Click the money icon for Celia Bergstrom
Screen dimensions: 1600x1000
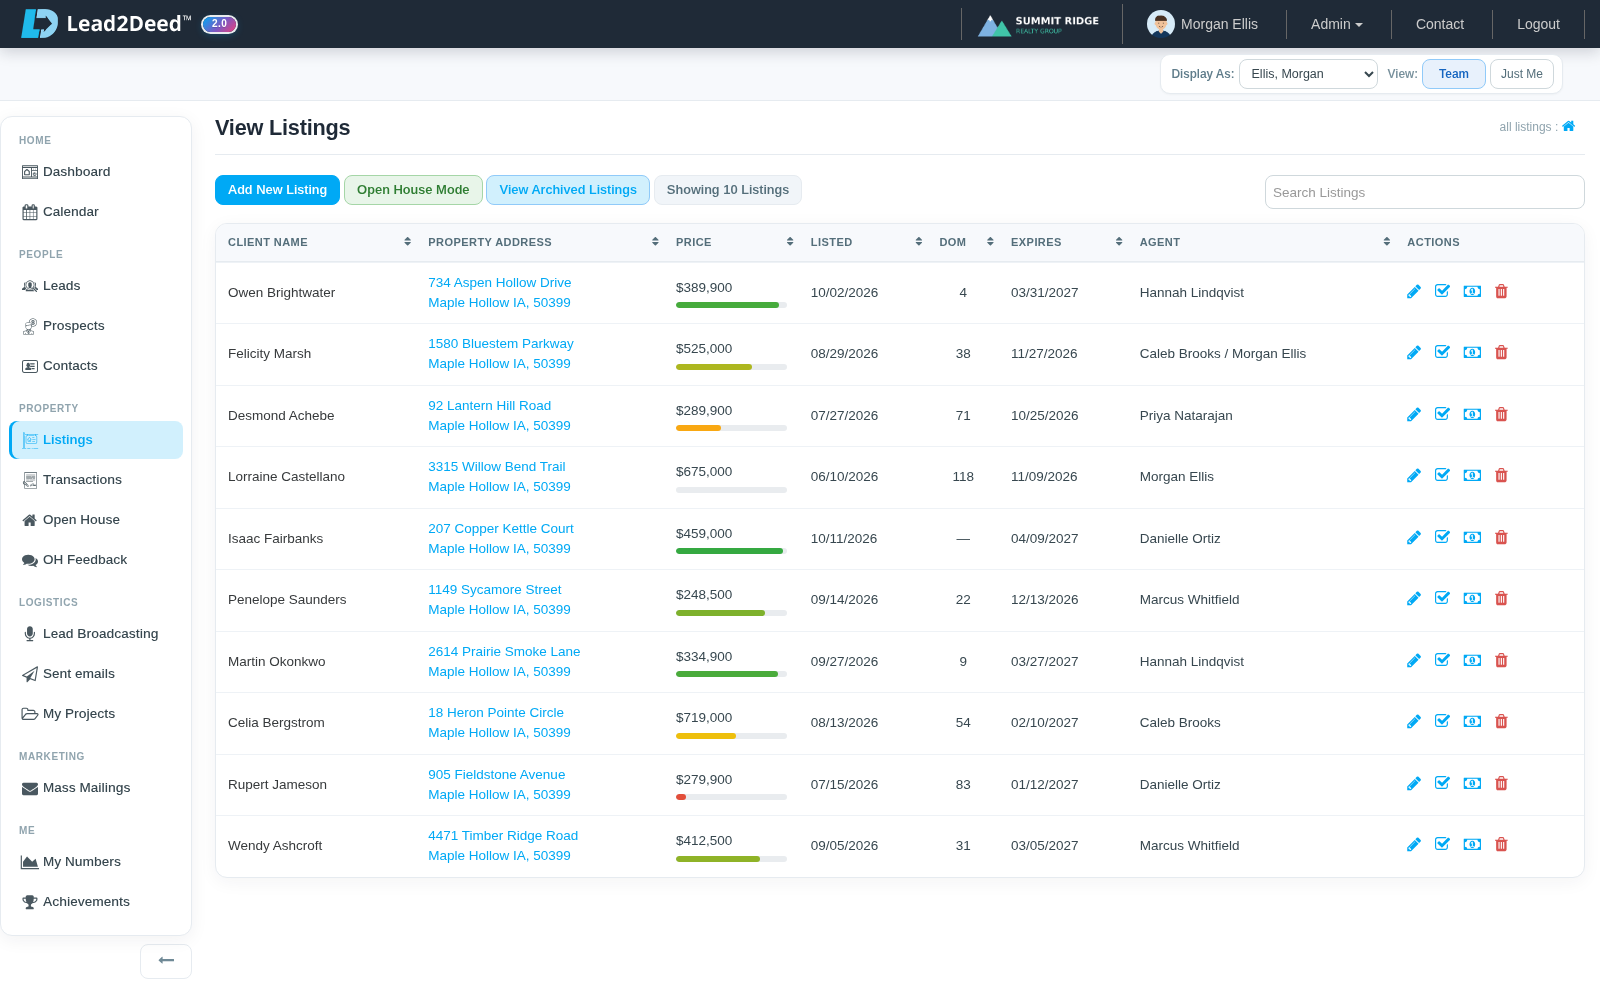1472,721
